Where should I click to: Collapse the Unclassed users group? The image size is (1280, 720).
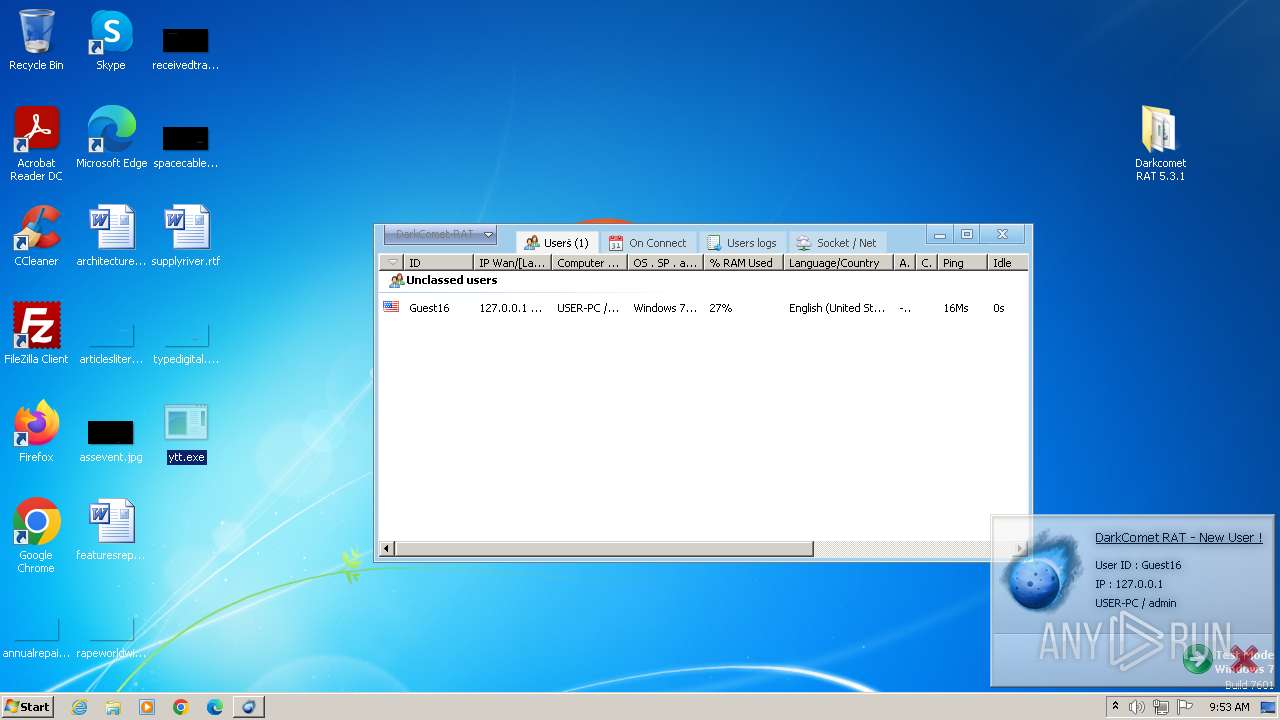point(443,281)
